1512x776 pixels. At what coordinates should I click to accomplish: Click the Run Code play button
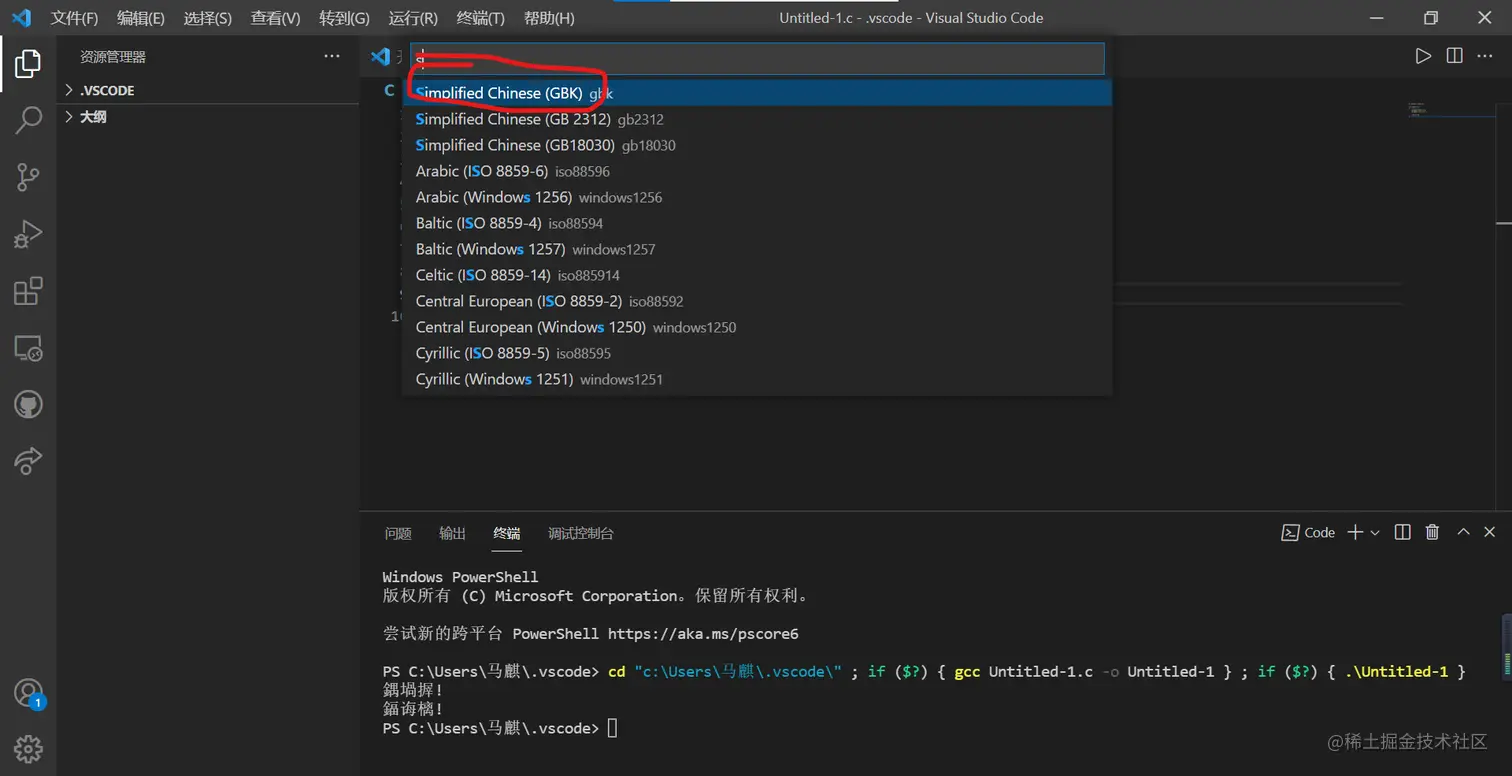(1423, 56)
